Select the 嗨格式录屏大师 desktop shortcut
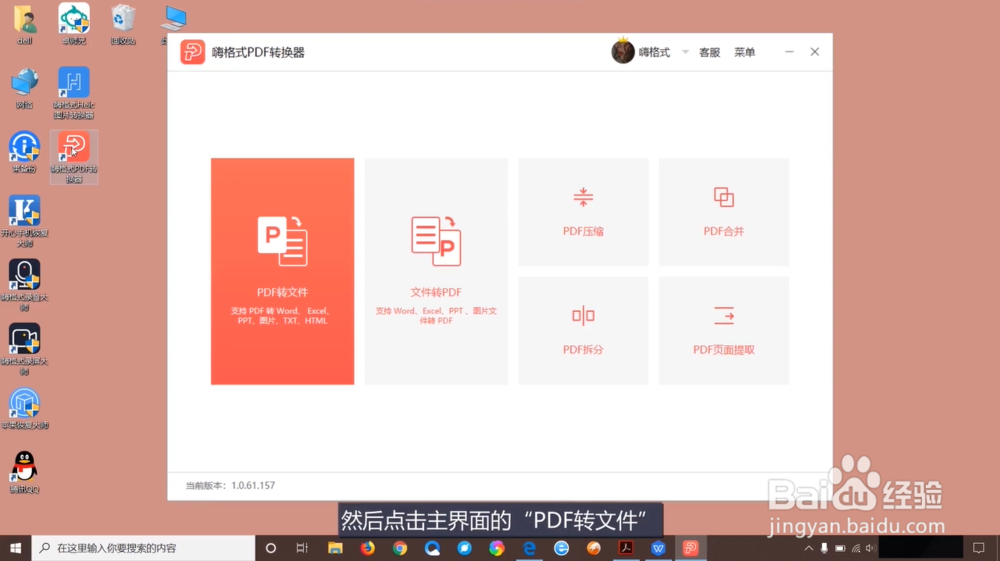The image size is (1000, 561). click(24, 349)
